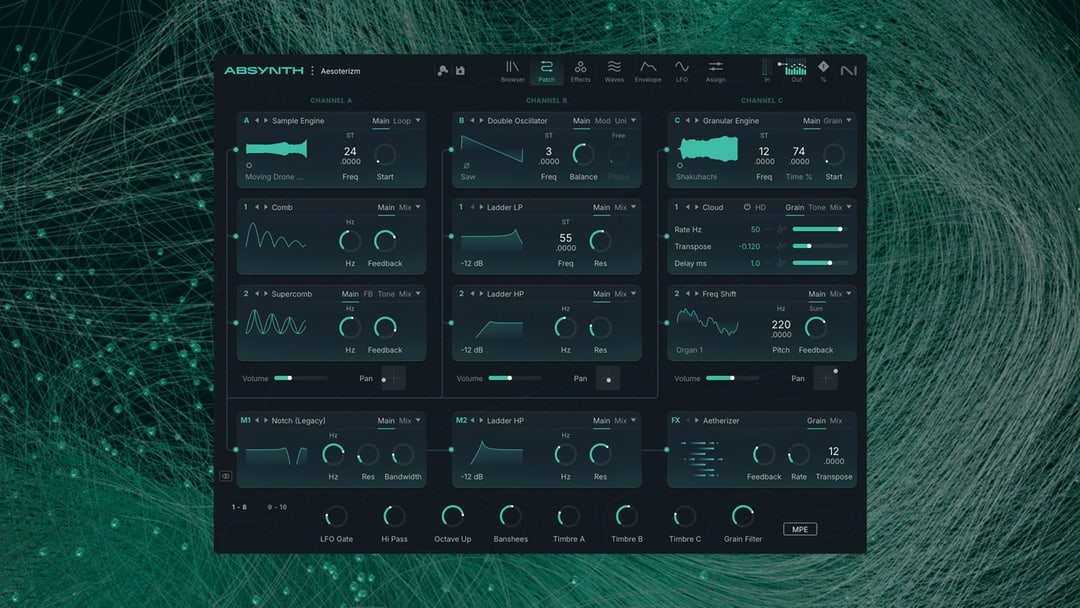The height and width of the screenshot is (608, 1080).
Task: Click the save preset disk icon
Action: (x=460, y=71)
